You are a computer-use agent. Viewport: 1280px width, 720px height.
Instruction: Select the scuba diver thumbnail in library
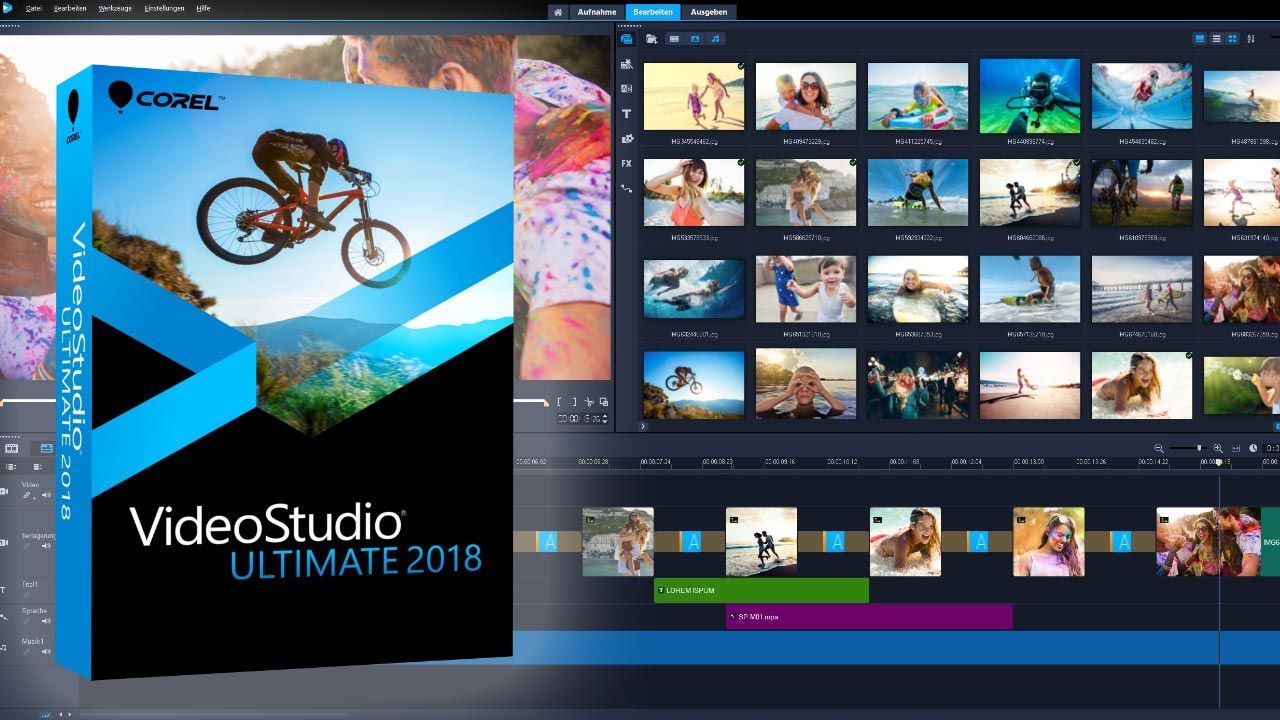1030,96
